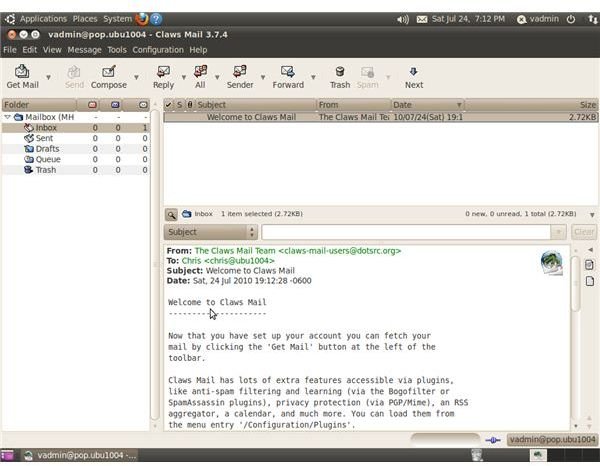
Task: Open the Configuration menu
Action: (158, 50)
